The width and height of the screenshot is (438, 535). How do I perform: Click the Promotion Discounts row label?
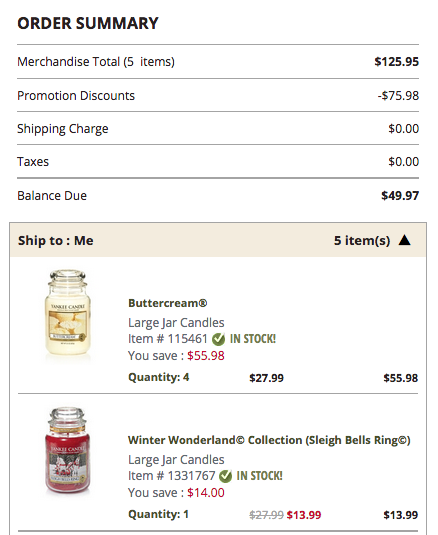point(76,96)
